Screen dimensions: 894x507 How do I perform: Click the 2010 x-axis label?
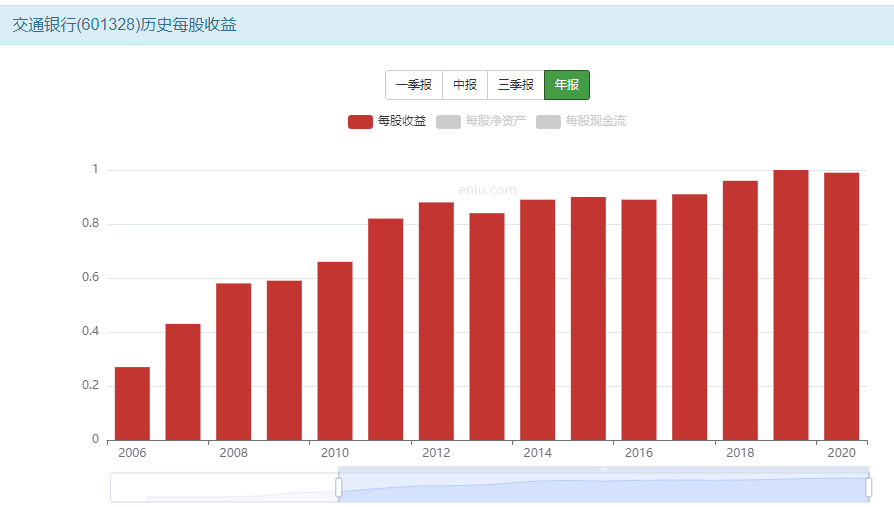[x=335, y=453]
